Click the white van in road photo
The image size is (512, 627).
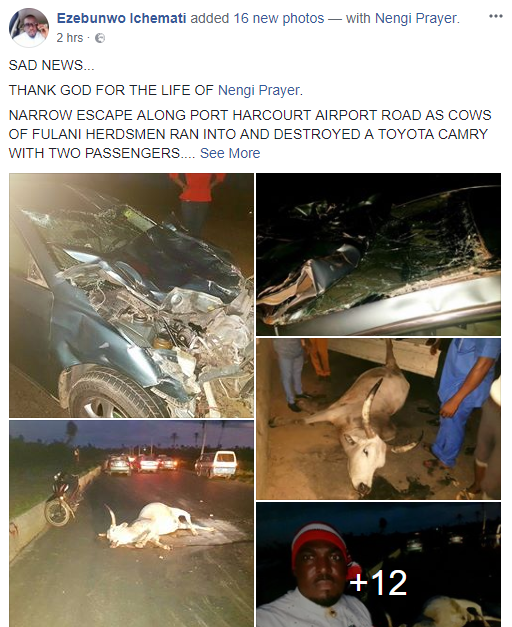[x=217, y=464]
